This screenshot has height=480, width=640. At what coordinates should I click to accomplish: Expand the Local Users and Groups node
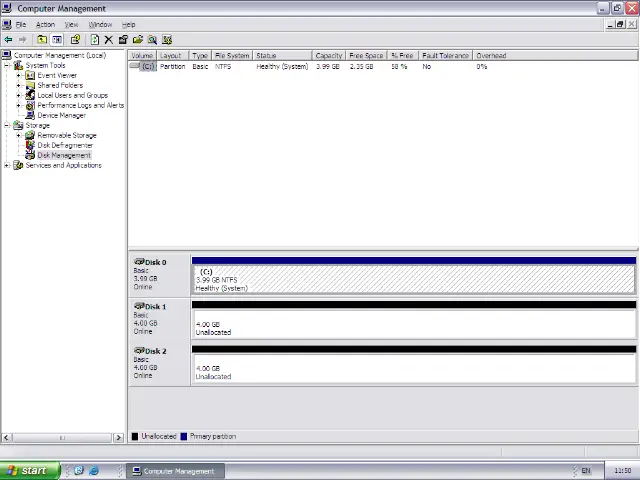pyautogui.click(x=18, y=96)
